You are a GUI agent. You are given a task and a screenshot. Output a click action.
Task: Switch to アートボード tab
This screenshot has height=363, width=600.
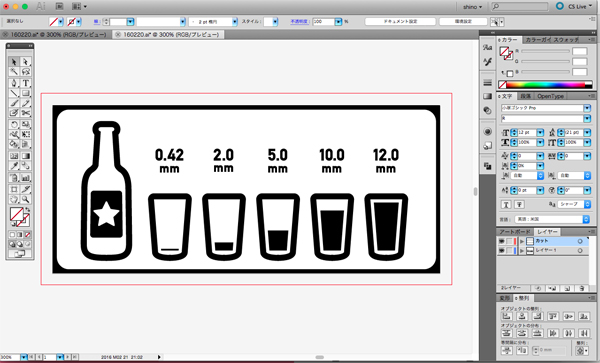(515, 232)
